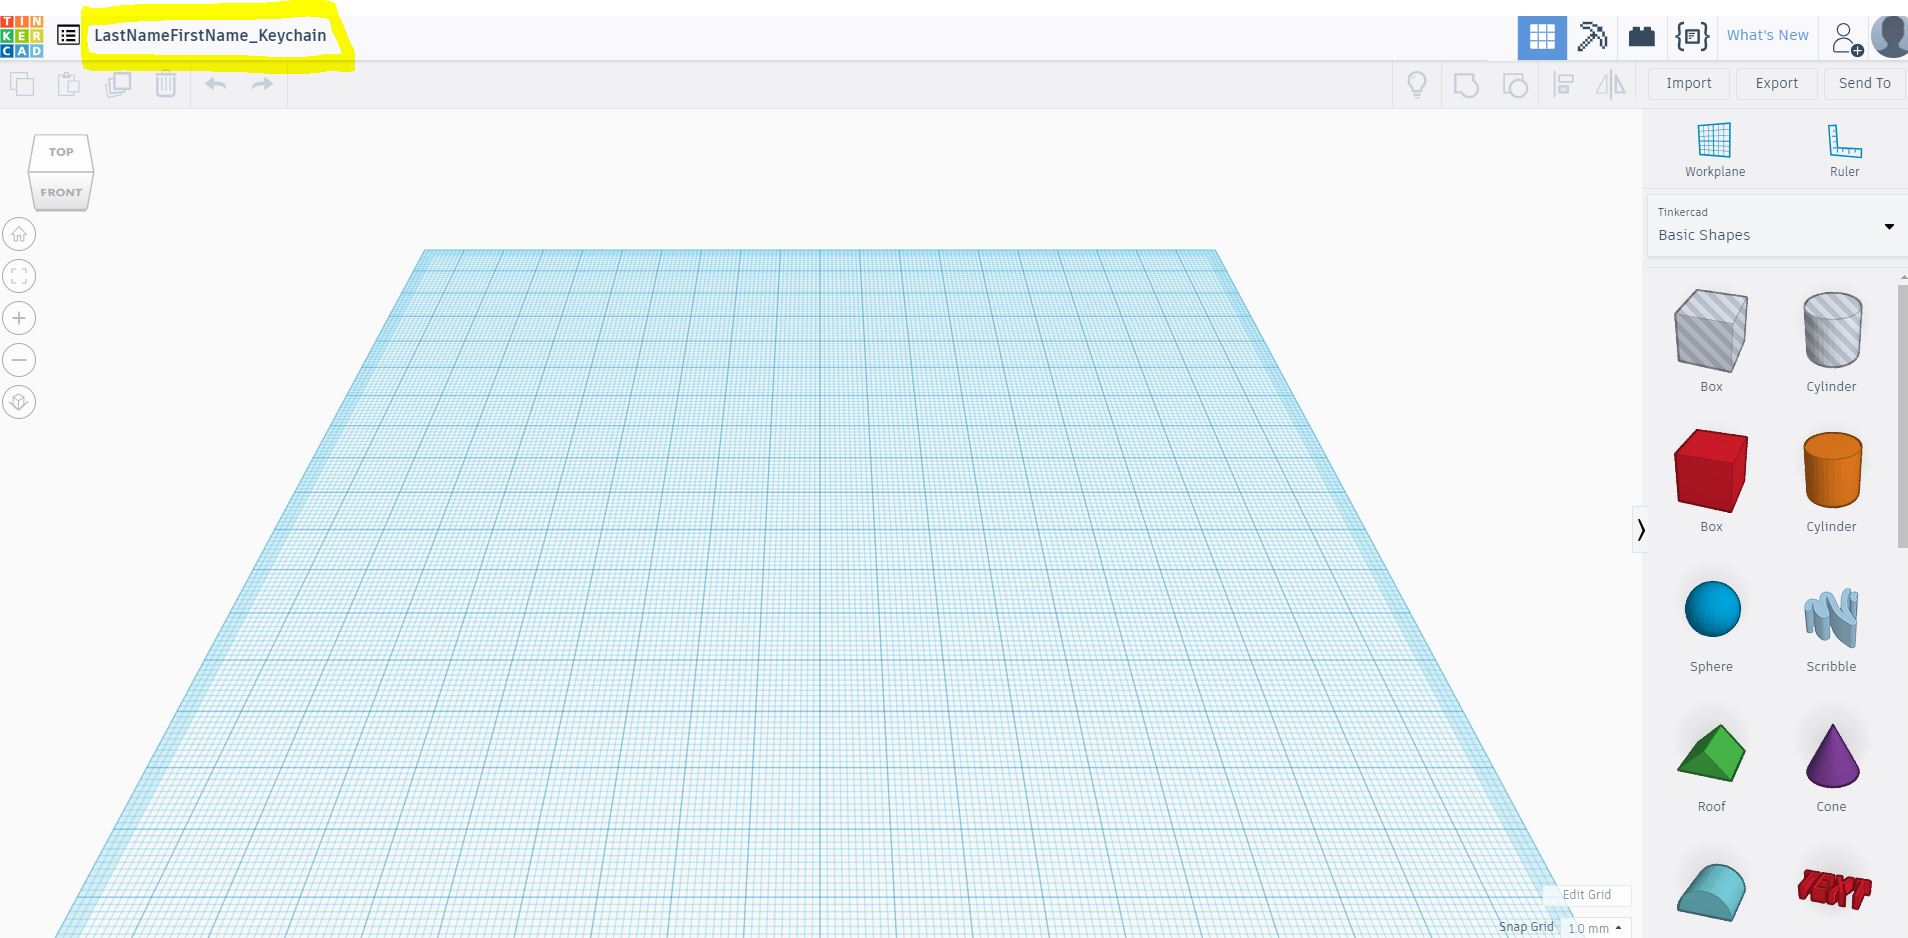Click the Home view icon
The width and height of the screenshot is (1908, 938).
point(19,234)
